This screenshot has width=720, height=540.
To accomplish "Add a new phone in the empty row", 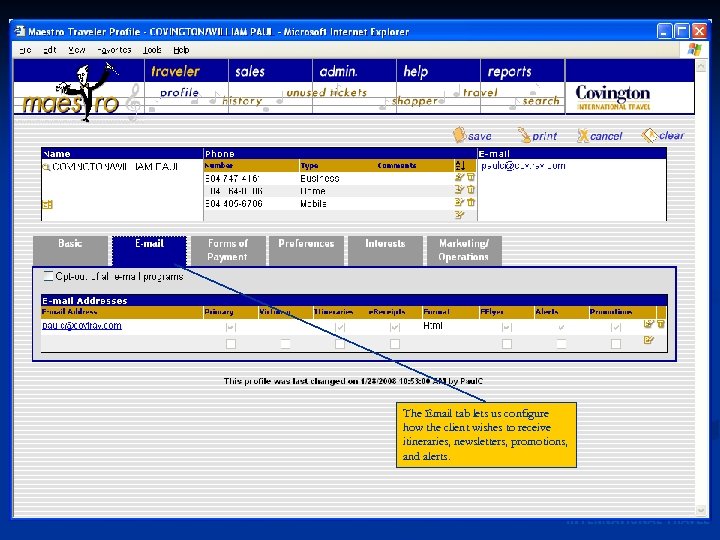I will tap(459, 215).
